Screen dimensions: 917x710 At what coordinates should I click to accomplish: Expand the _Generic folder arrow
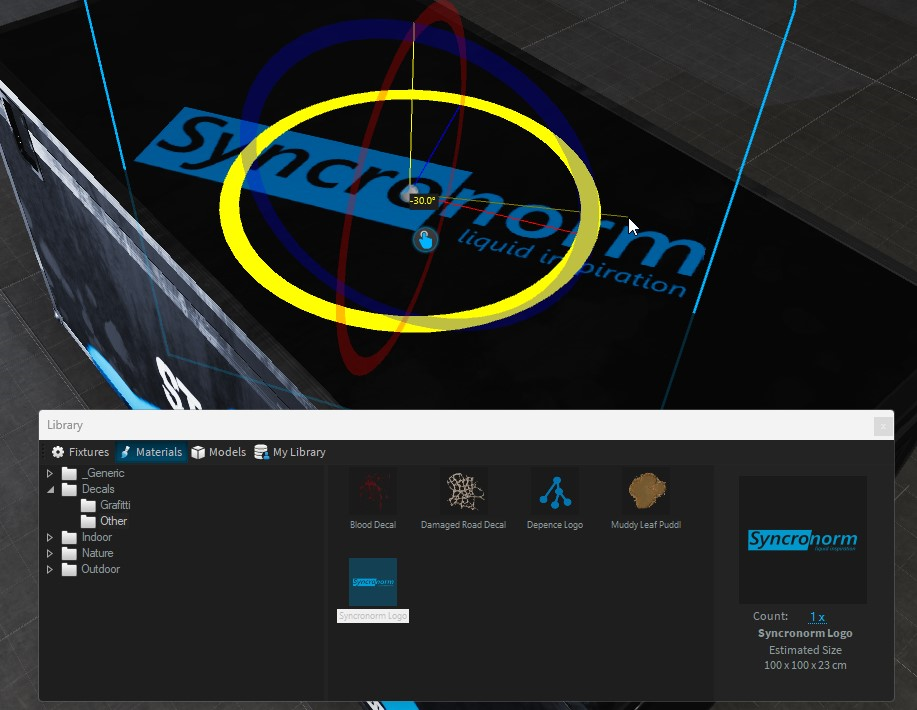(50, 473)
